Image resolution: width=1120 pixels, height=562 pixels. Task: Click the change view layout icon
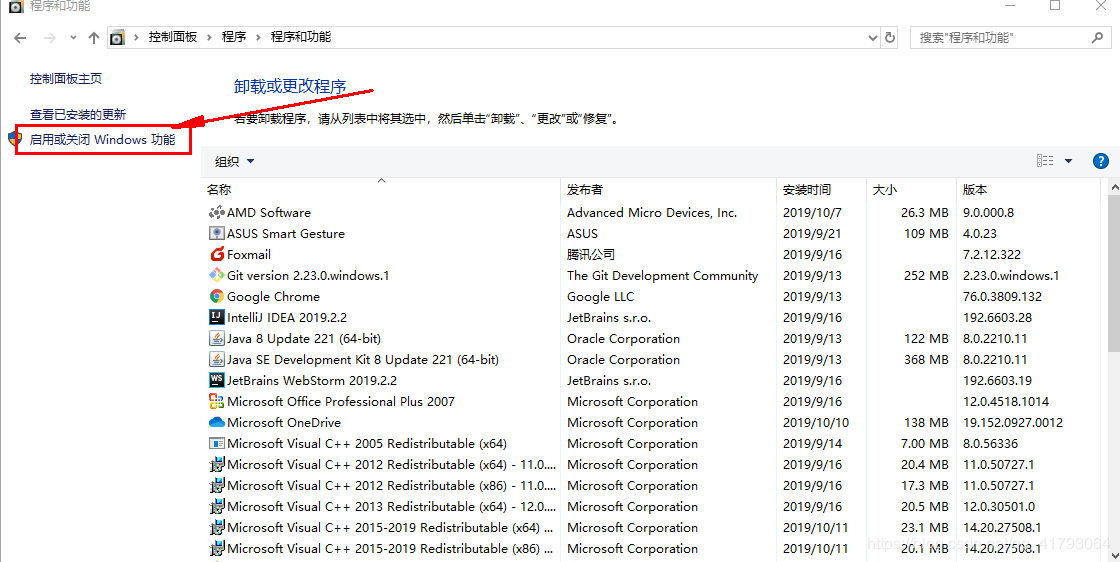1045,161
